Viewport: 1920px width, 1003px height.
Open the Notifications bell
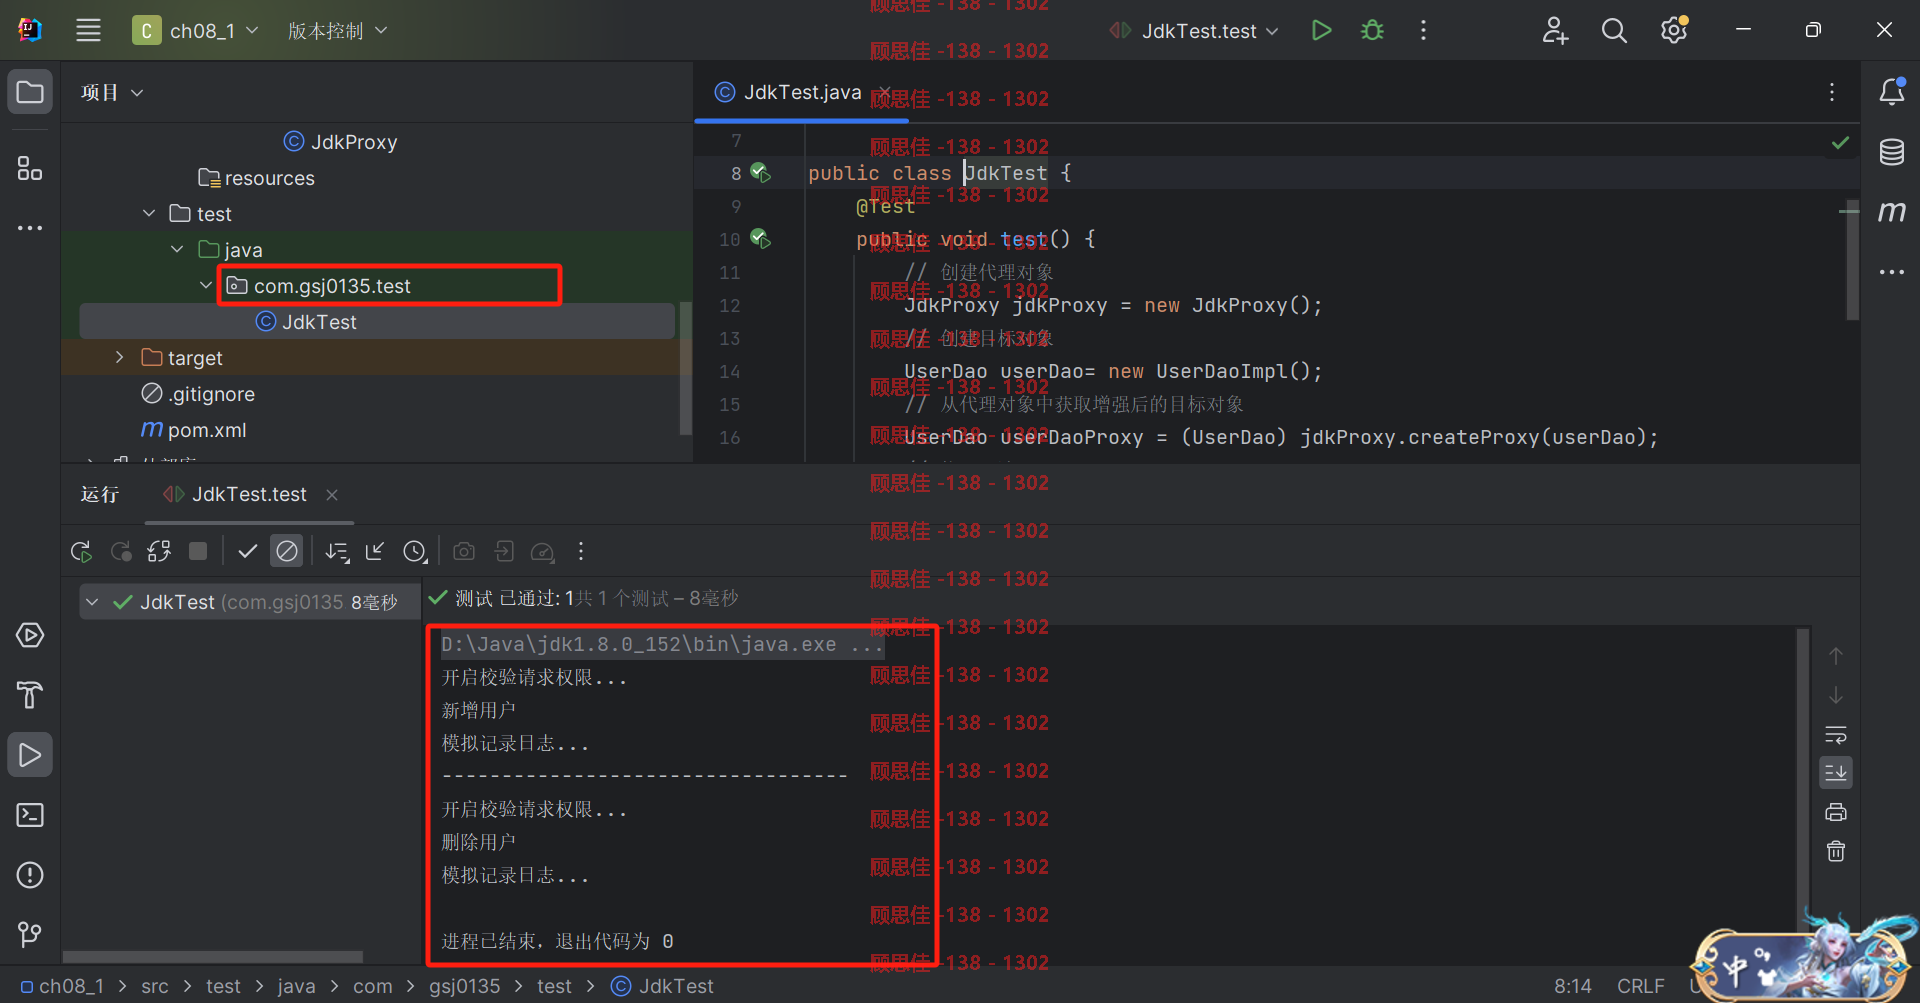tap(1891, 92)
